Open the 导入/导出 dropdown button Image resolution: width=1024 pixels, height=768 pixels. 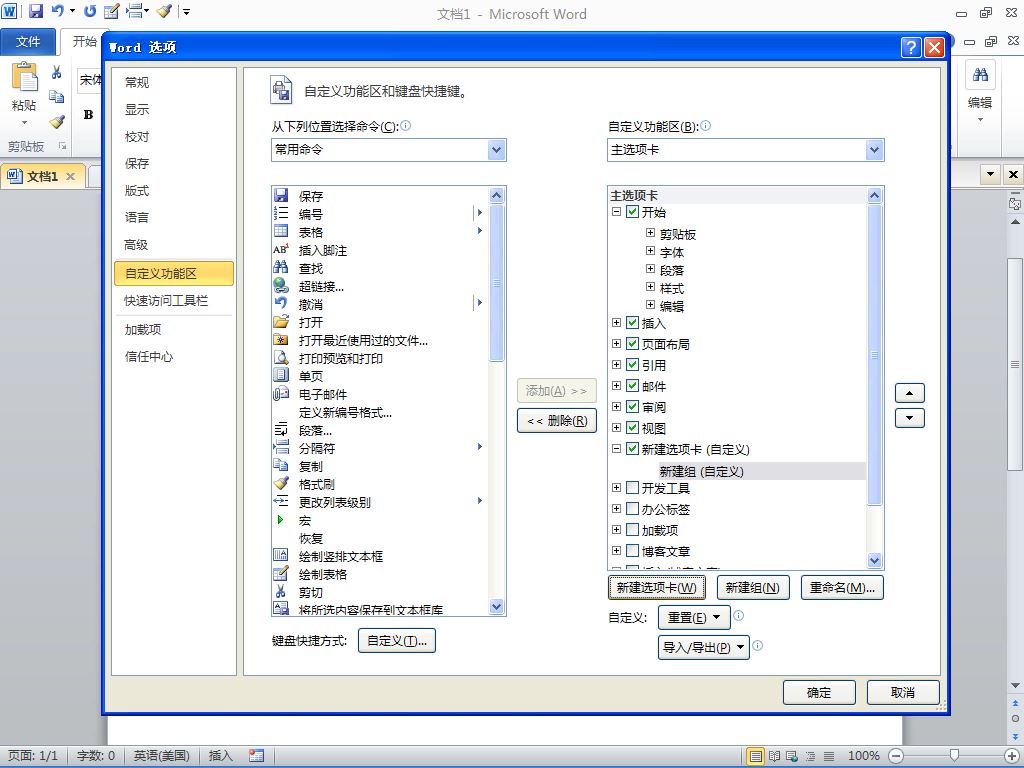[703, 647]
